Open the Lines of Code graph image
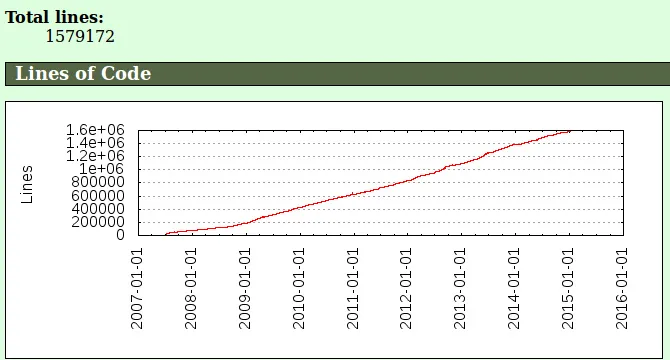The image size is (670, 360). click(334, 230)
